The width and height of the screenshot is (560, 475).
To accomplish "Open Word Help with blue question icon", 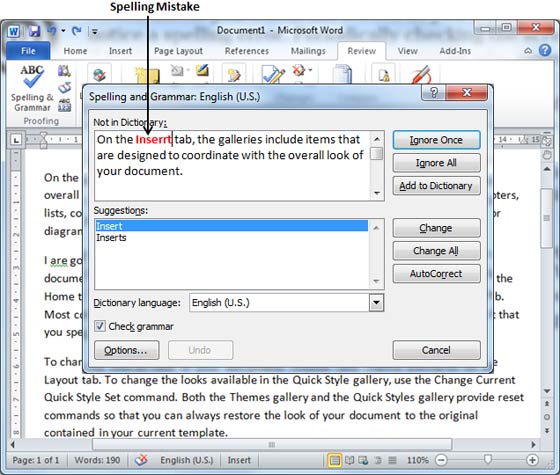I will coord(545,50).
